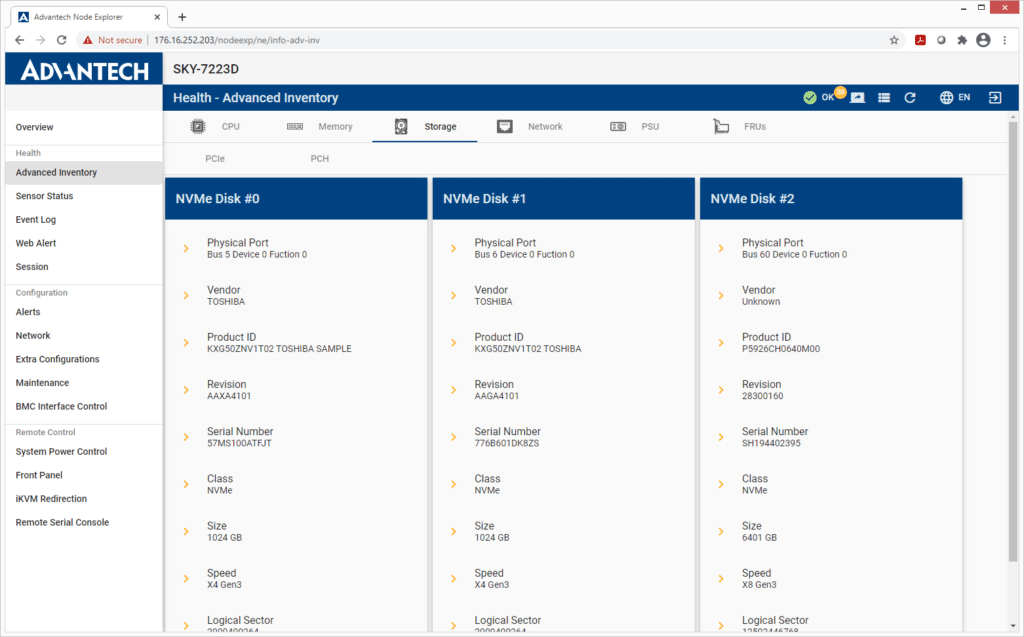The image size is (1024, 637).
Task: Open the browser extensions puzzle icon
Action: [962, 40]
